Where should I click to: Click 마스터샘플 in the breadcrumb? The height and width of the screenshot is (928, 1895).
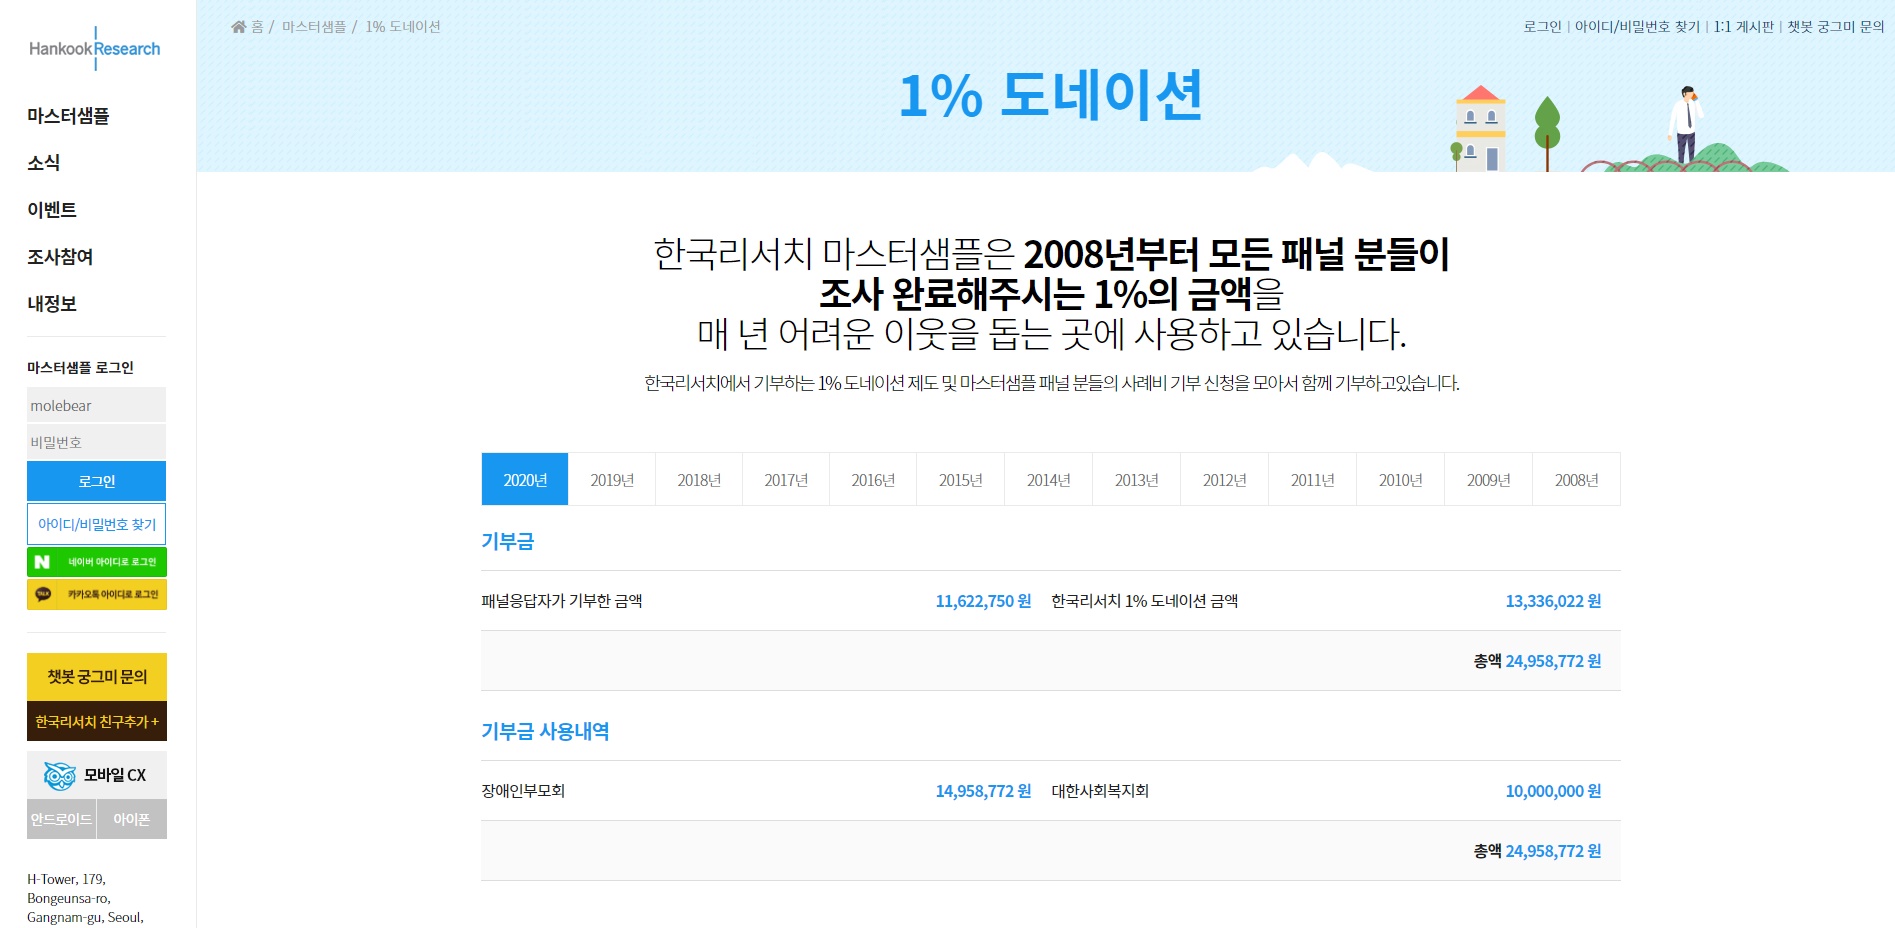[x=314, y=27]
